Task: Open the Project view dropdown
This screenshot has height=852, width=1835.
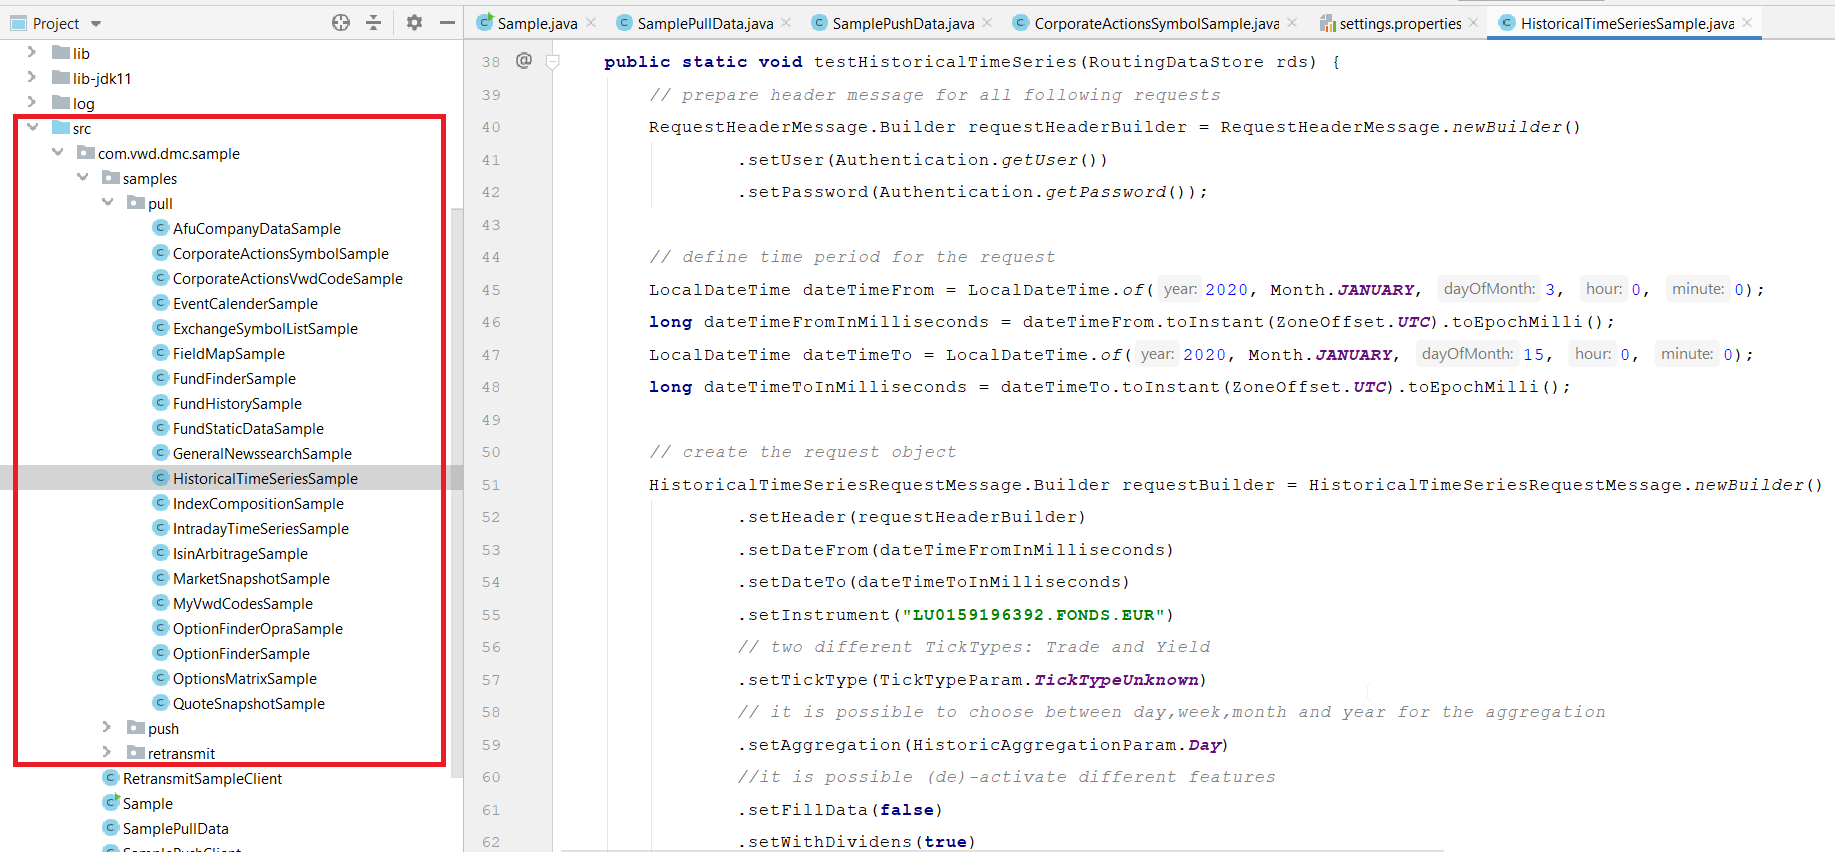Action: (96, 24)
